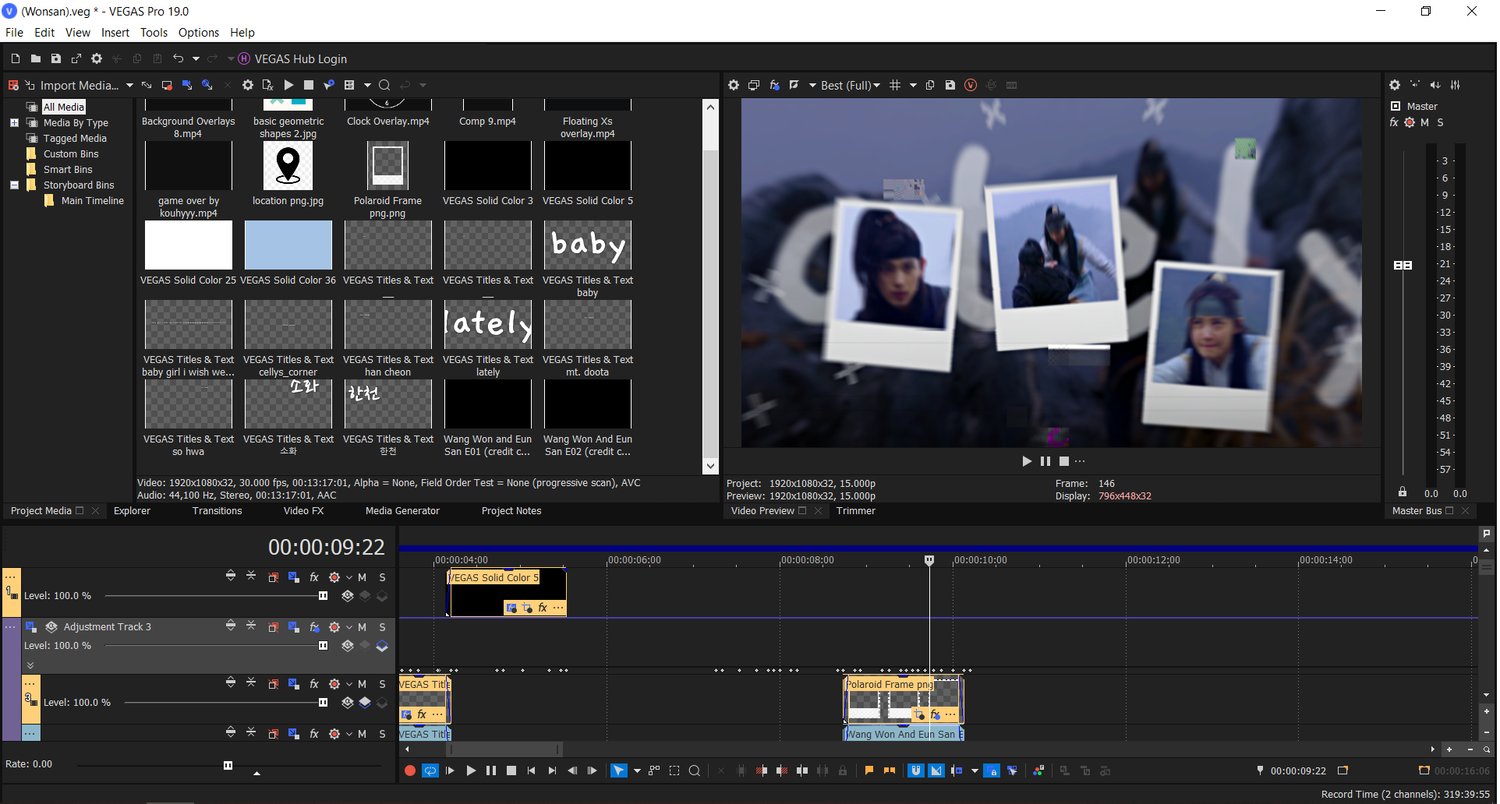Solo the Adjustment Track 3
Image resolution: width=1500 pixels, height=804 pixels.
pyautogui.click(x=382, y=627)
